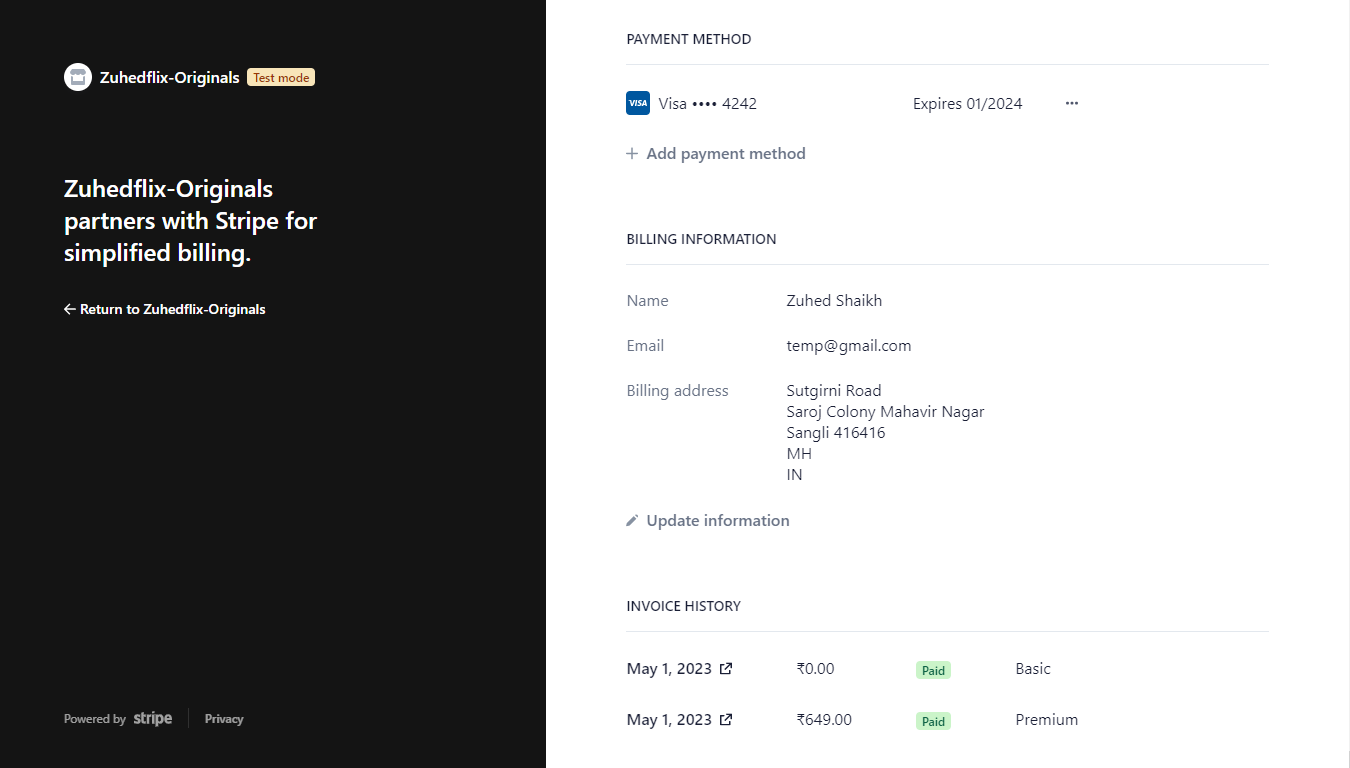Open the external link icon for Premium invoice
Screen dimensions: 1350x768
(x=726, y=720)
